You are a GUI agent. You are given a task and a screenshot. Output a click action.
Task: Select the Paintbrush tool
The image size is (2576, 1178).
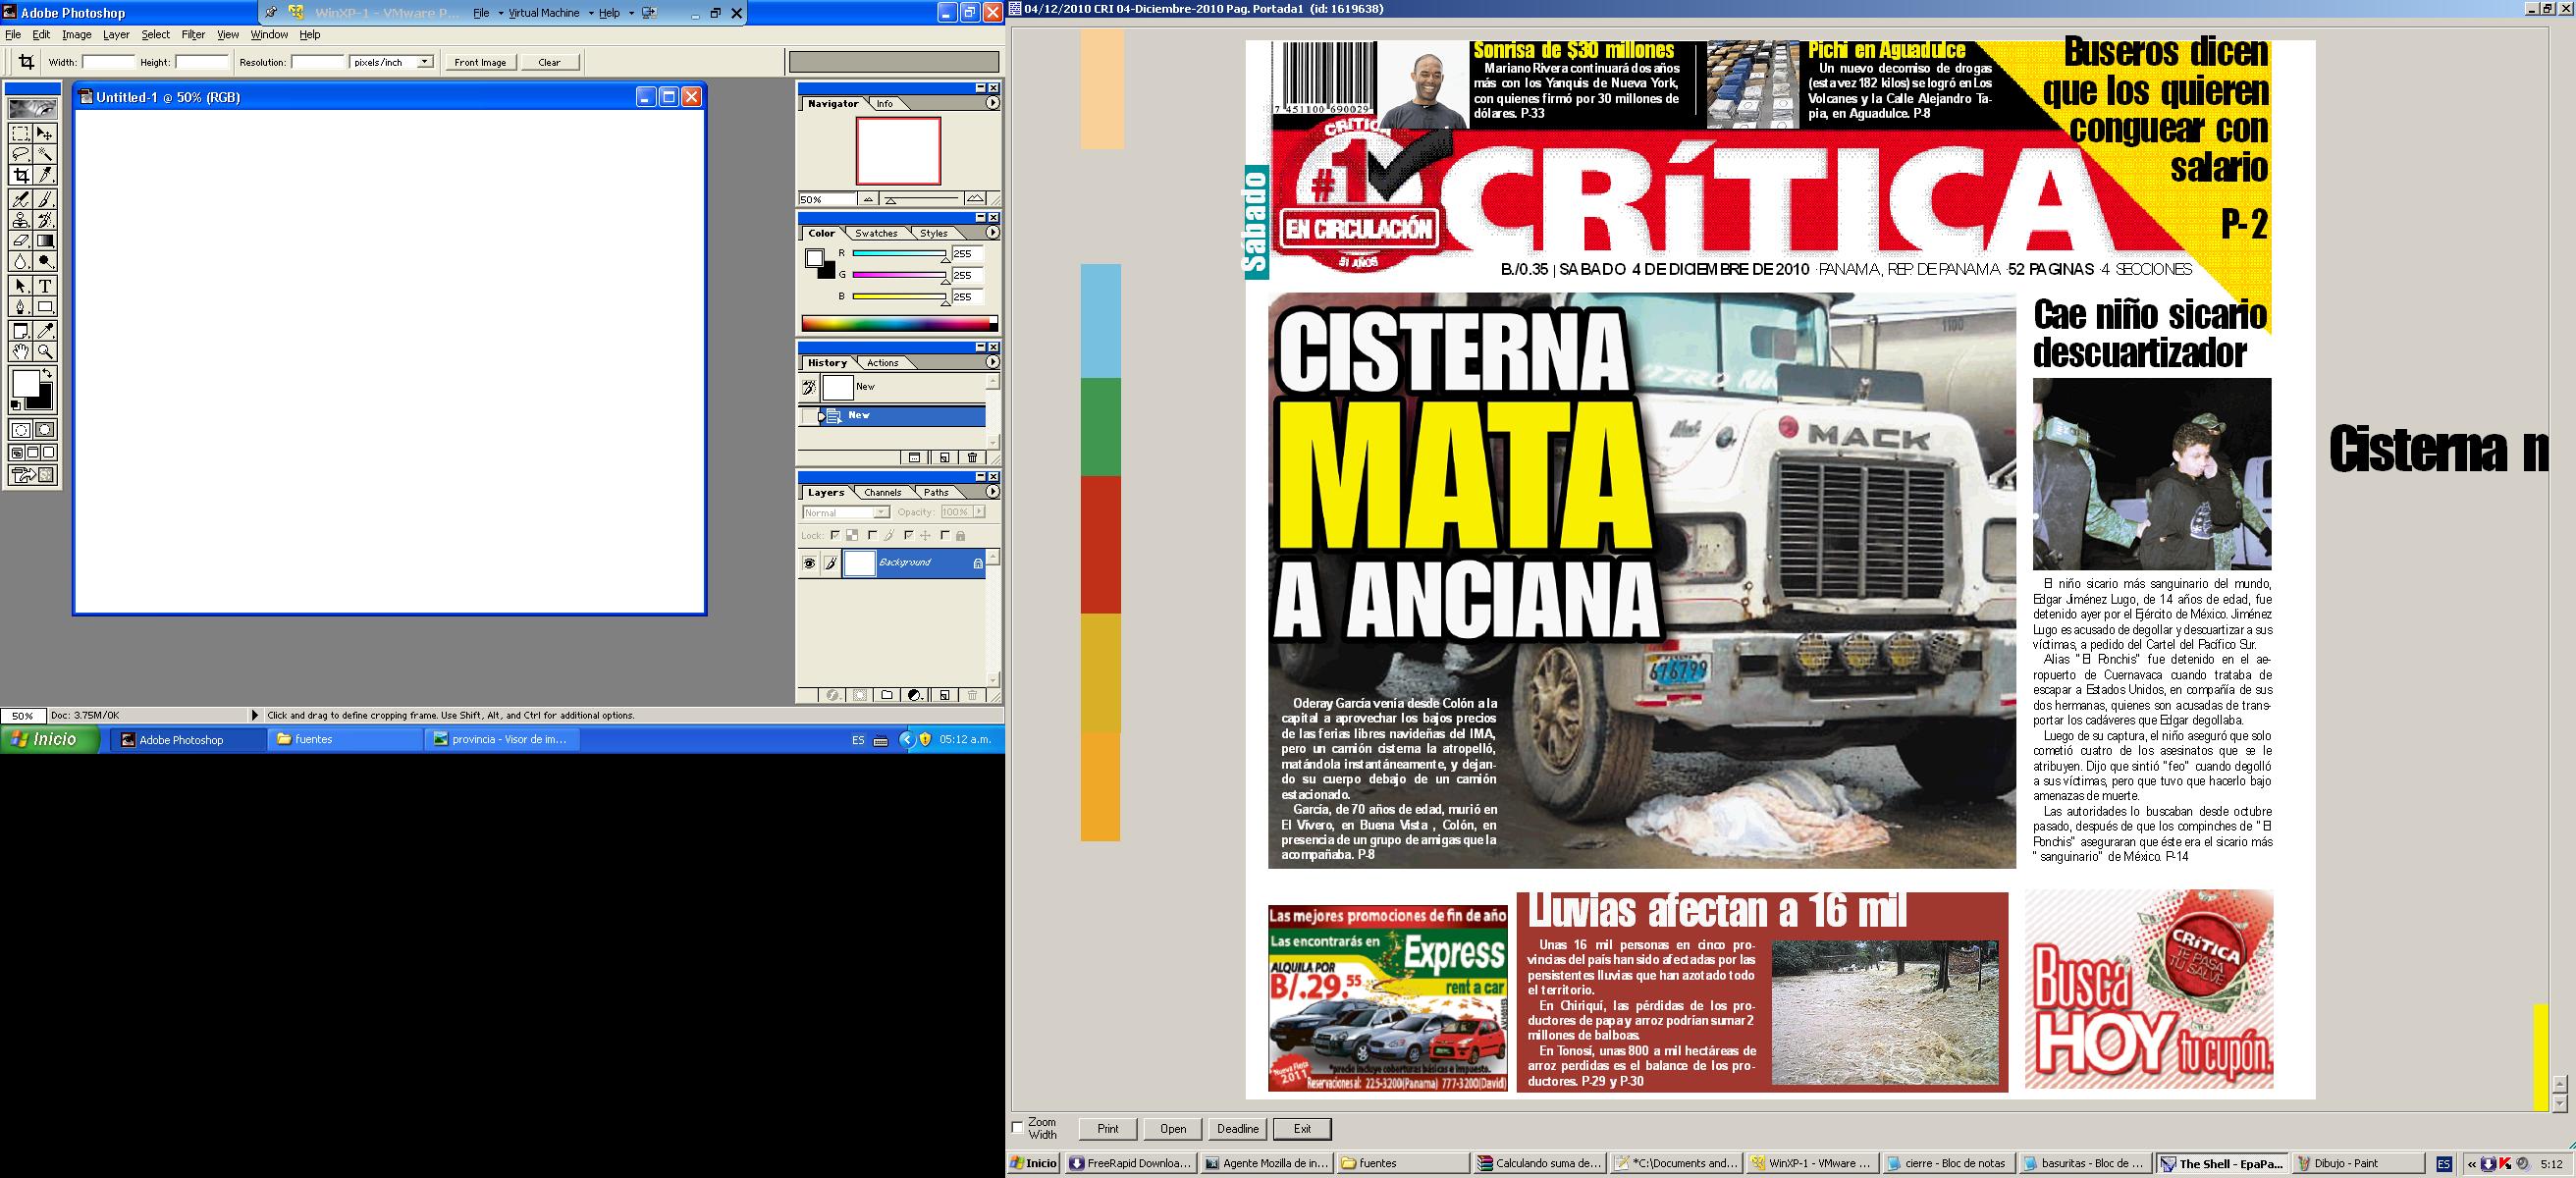click(x=45, y=199)
